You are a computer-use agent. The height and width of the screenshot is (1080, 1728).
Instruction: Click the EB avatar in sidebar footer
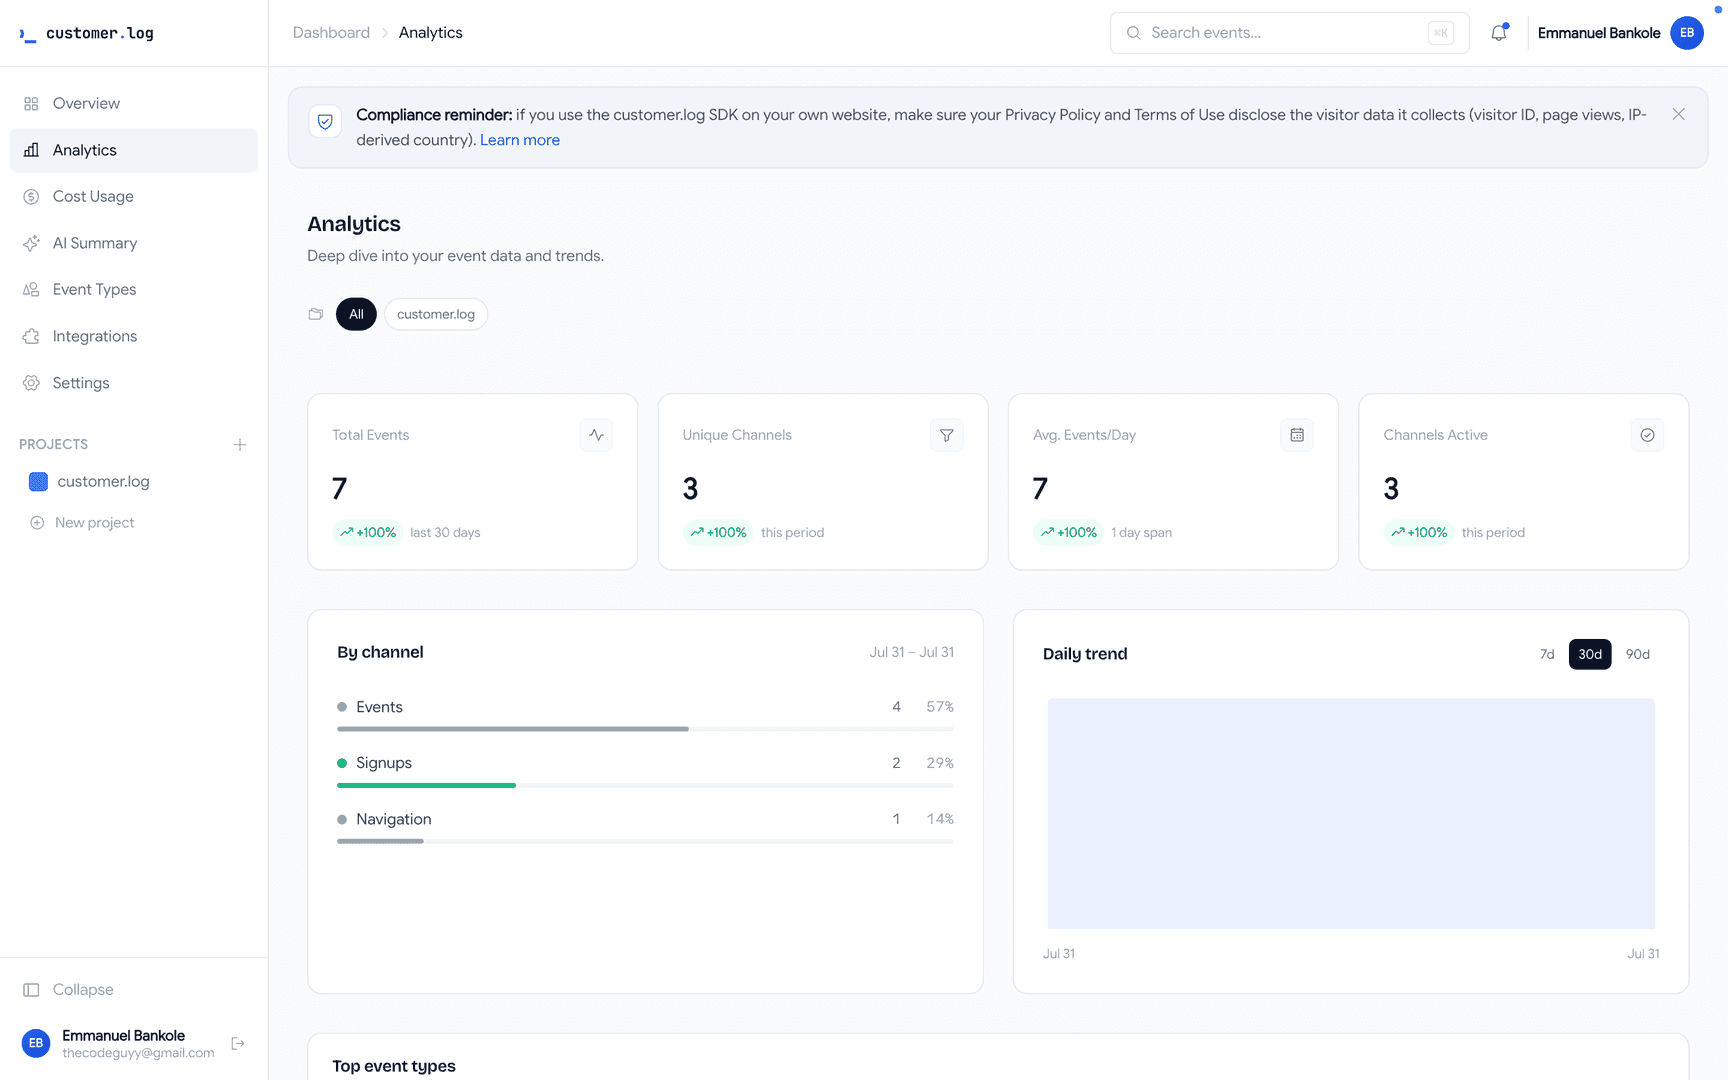36,1044
